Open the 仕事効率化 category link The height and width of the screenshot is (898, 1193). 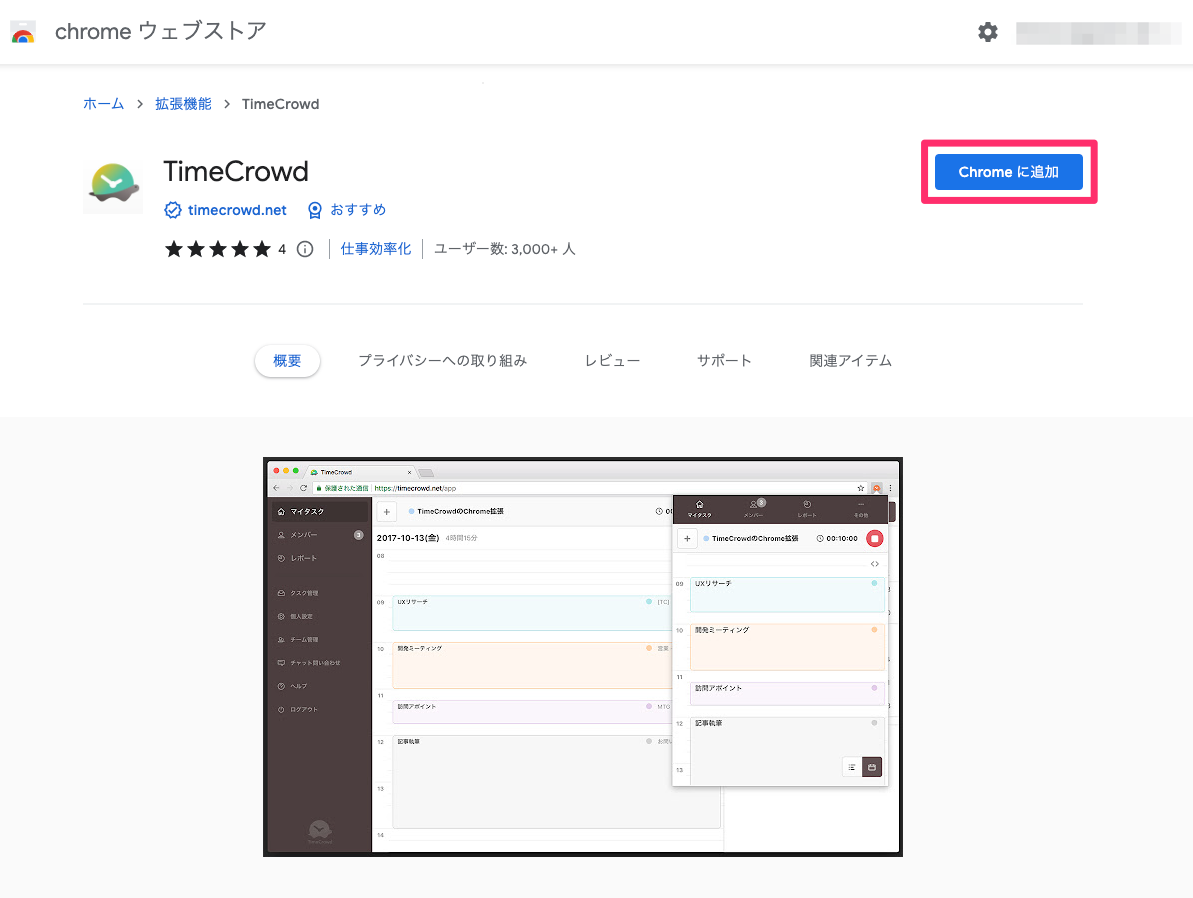pos(375,248)
